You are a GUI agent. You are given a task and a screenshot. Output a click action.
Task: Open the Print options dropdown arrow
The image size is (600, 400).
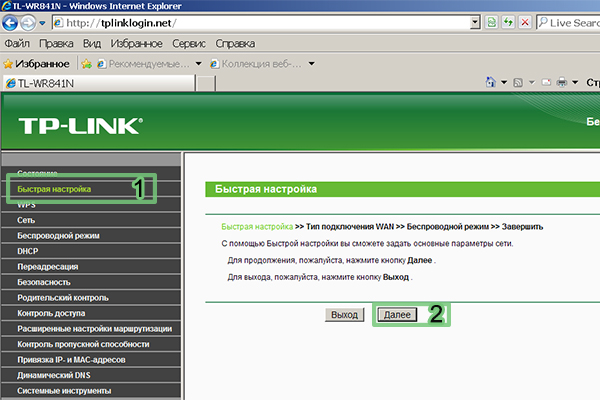click(x=576, y=82)
